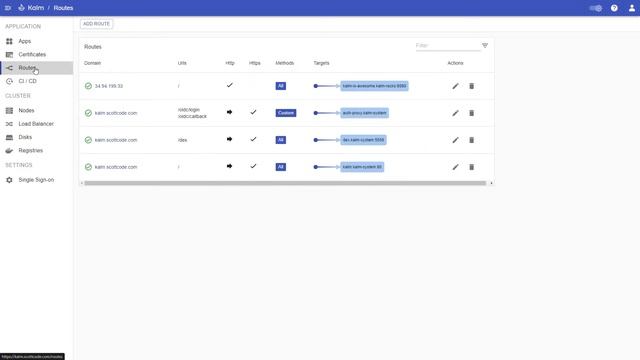Viewport: 640px width, 360px height.
Task: Click the /dex url text
Action: coord(182,140)
